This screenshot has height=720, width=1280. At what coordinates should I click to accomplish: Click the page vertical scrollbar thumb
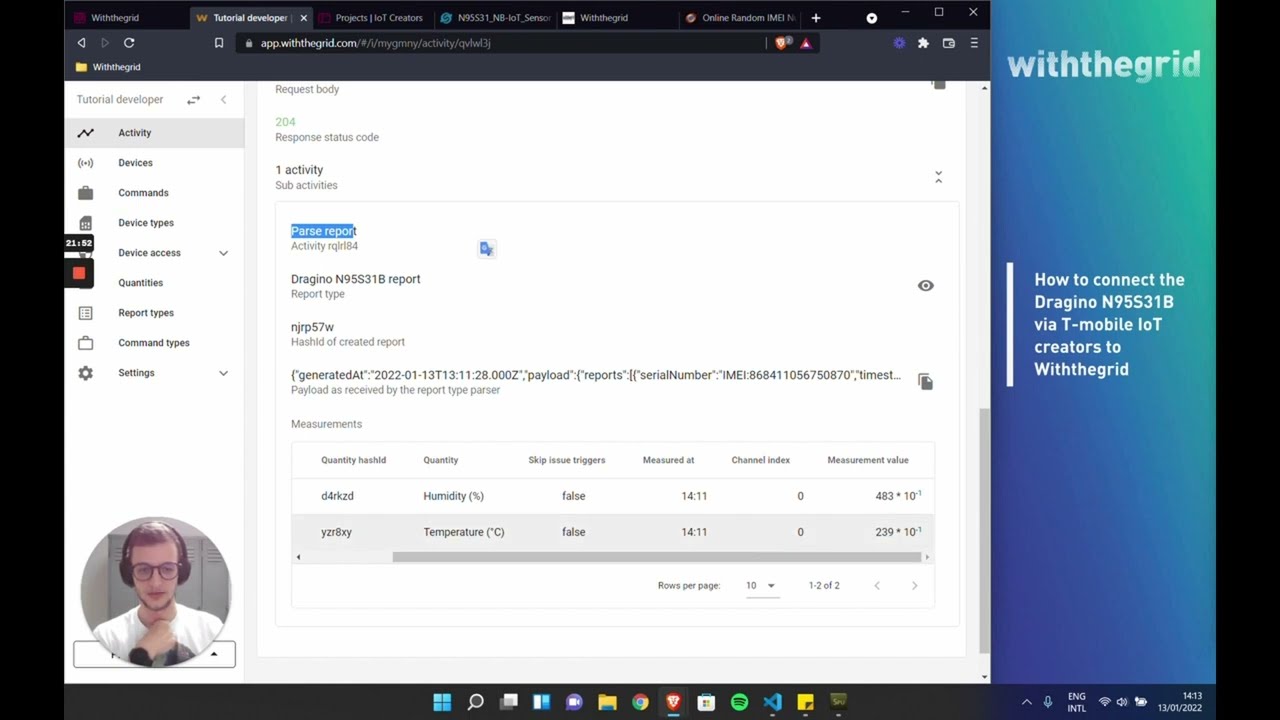click(984, 530)
